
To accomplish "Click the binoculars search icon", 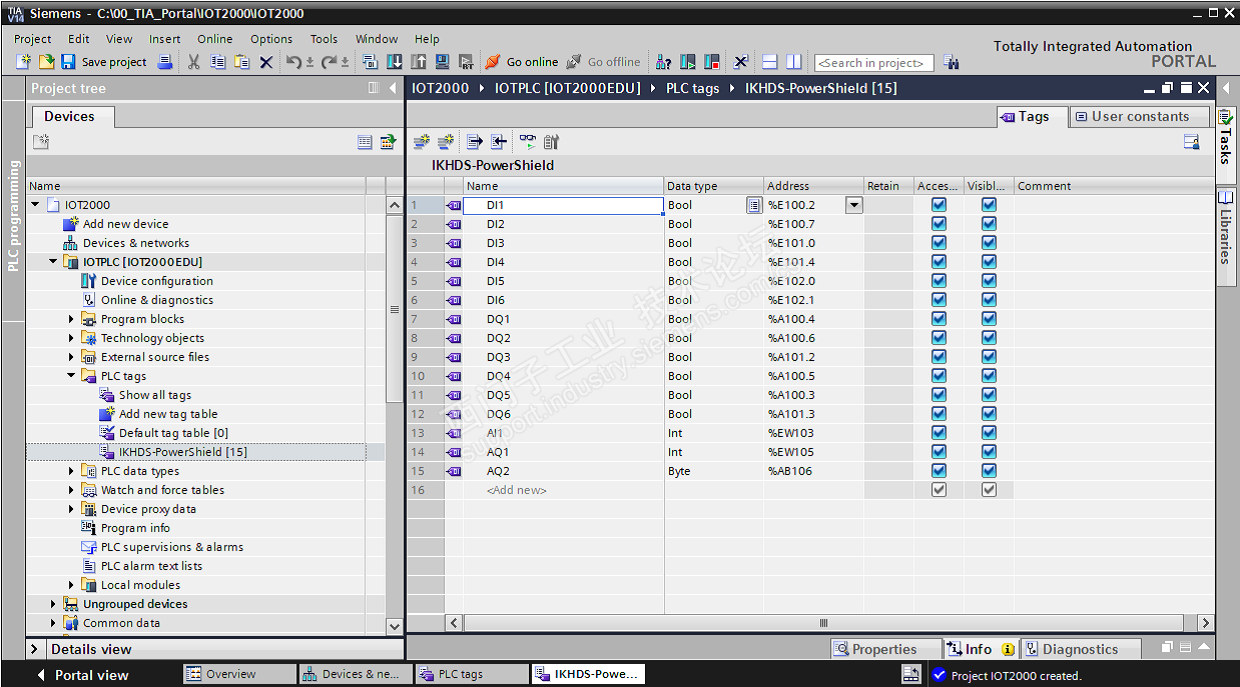I will pyautogui.click(x=951, y=62).
